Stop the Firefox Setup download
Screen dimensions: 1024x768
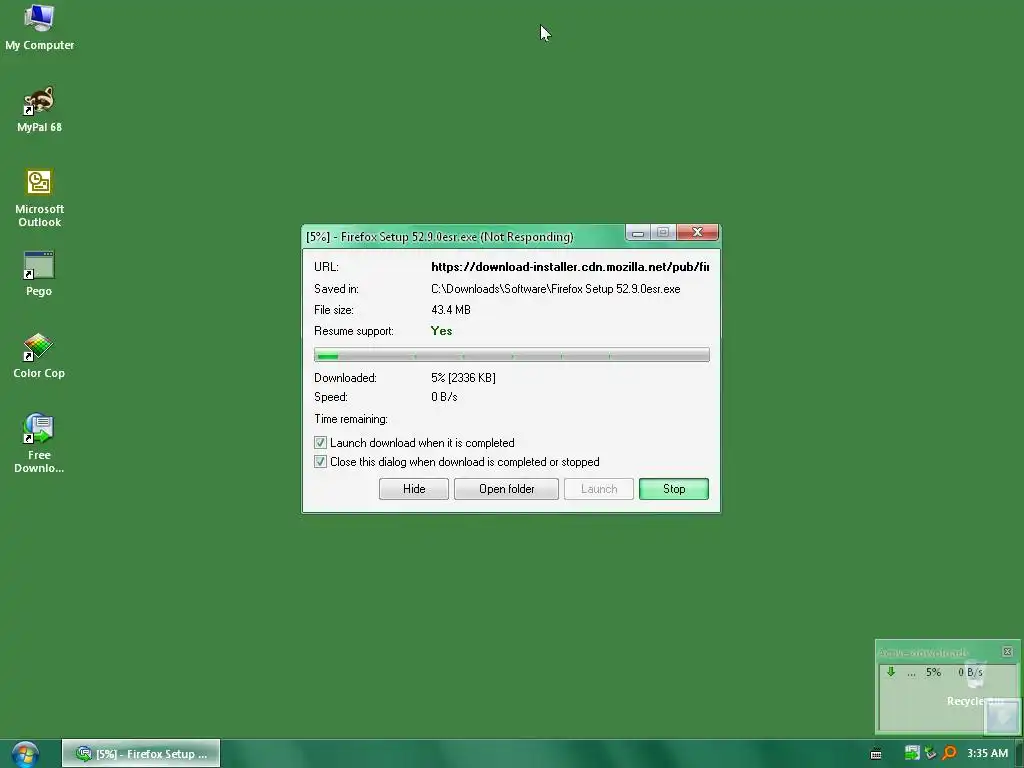(674, 489)
